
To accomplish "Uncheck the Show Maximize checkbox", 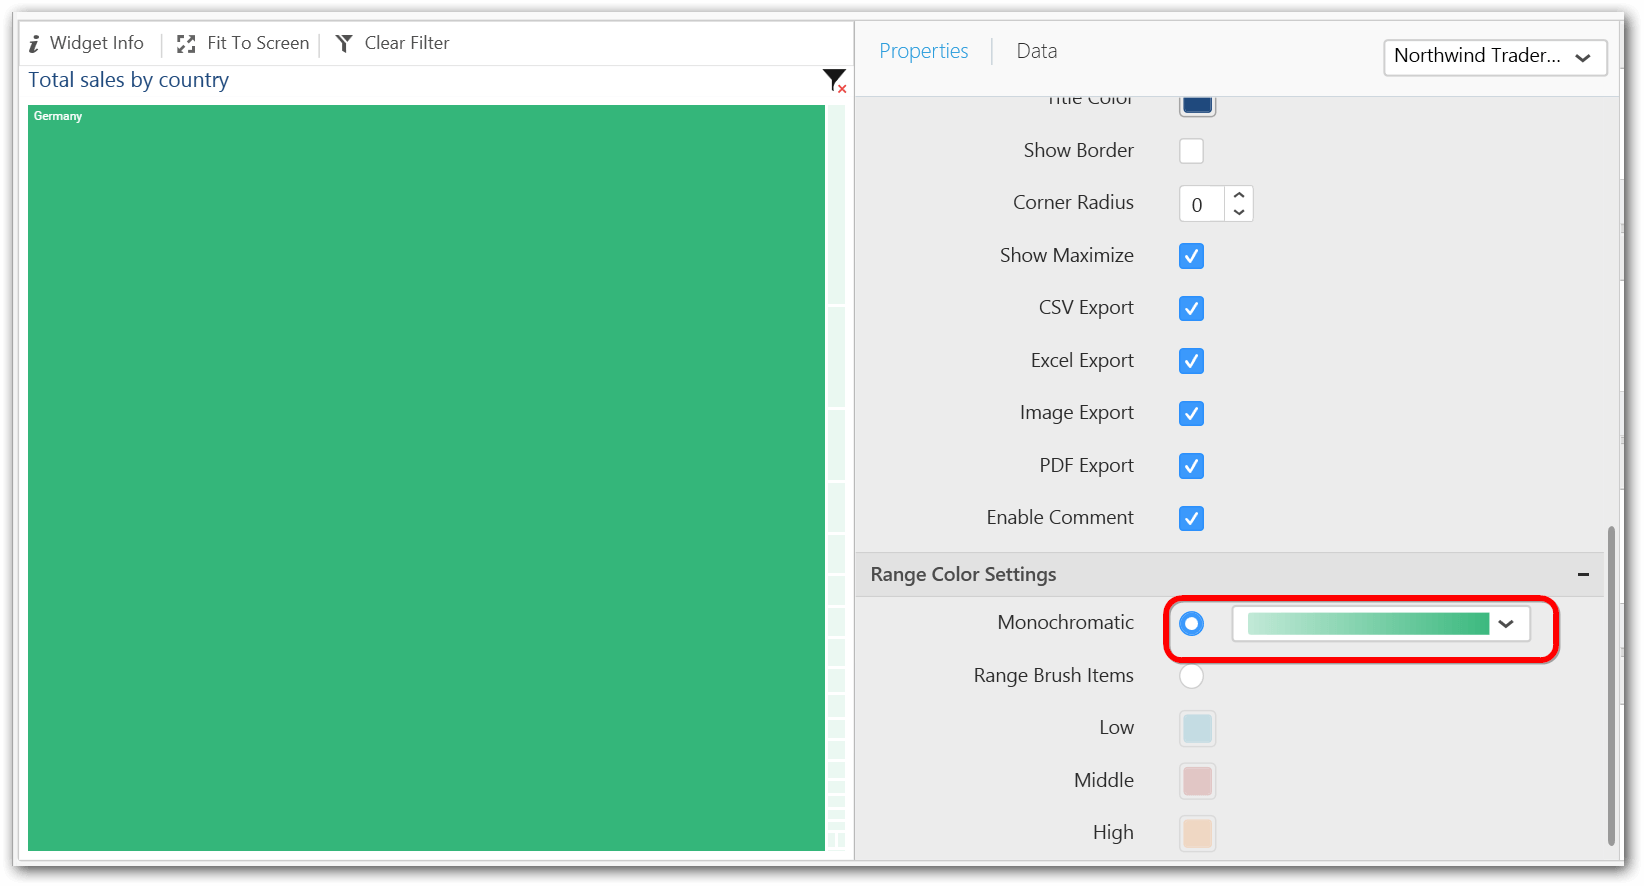I will pos(1191,256).
